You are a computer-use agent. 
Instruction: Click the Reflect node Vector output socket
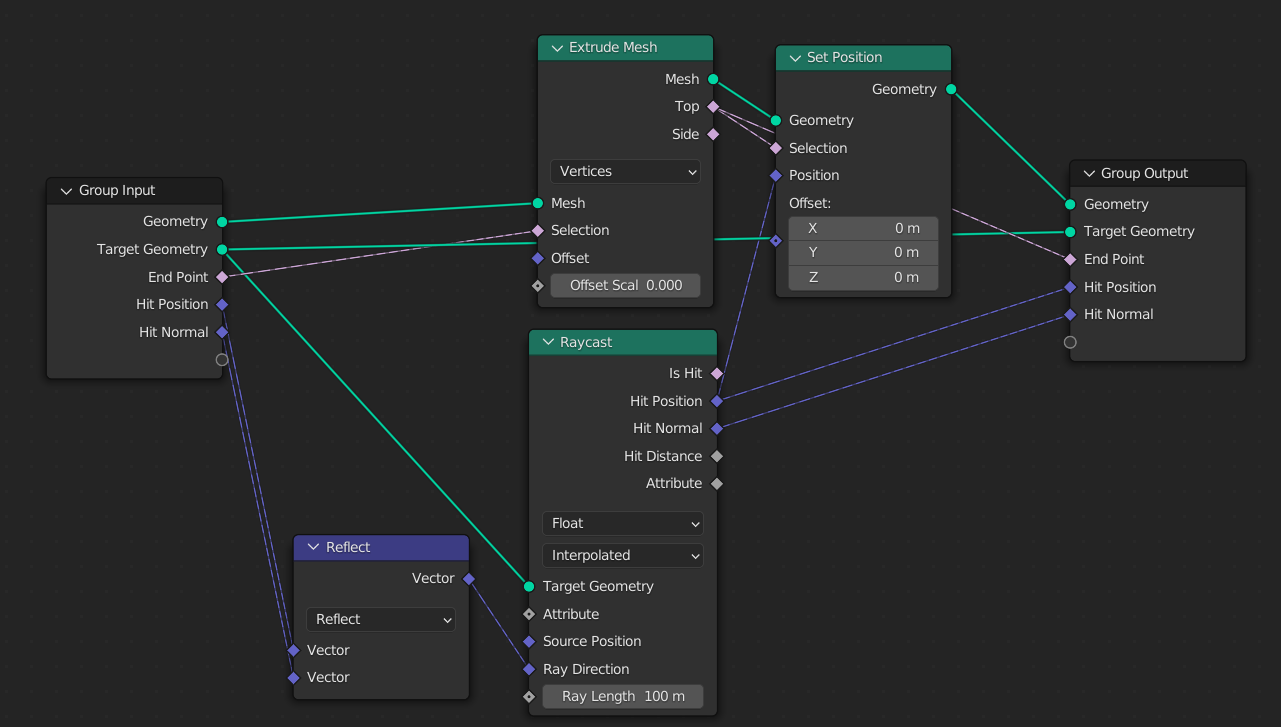click(469, 578)
